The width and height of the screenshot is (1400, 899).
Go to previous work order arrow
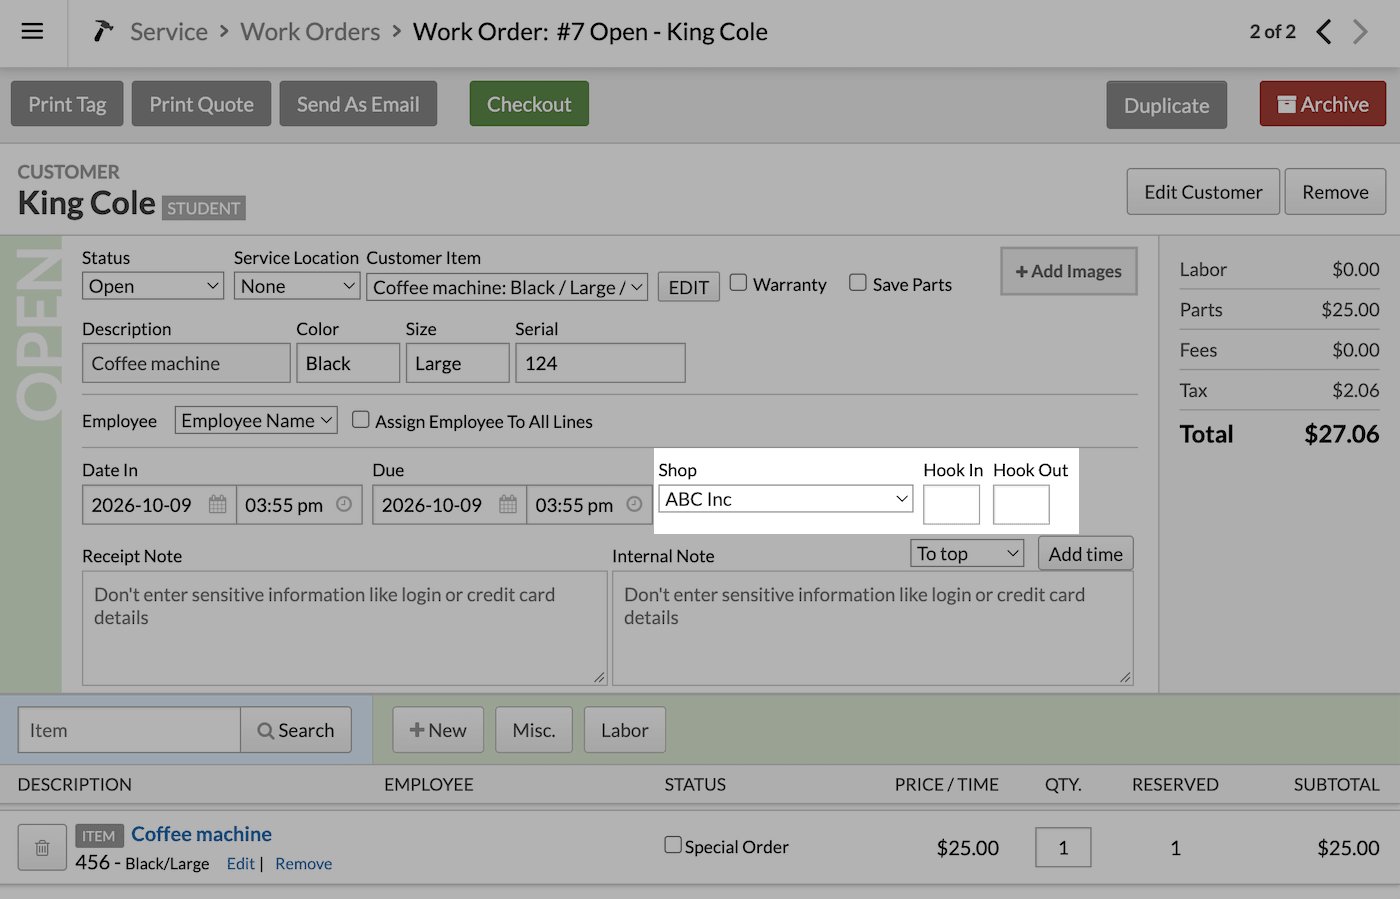point(1324,32)
